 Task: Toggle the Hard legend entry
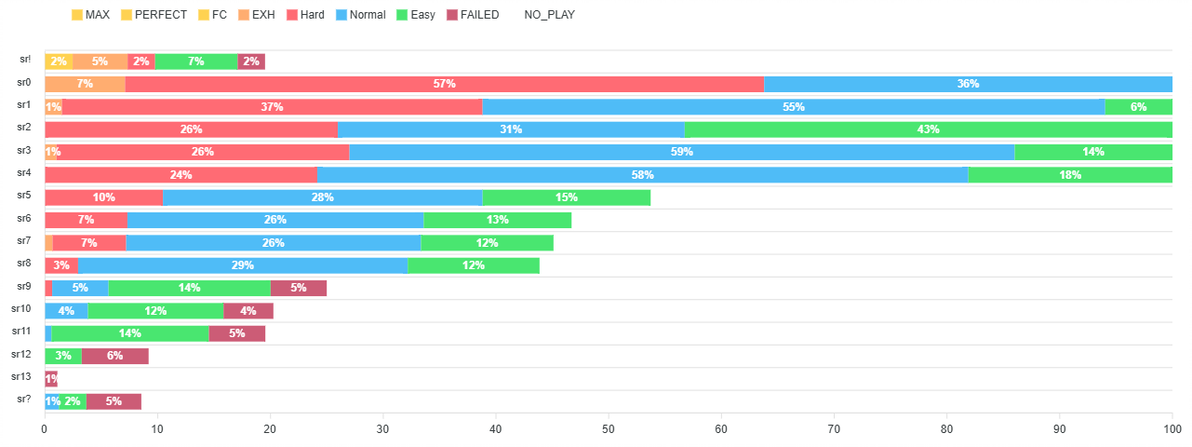click(x=302, y=14)
